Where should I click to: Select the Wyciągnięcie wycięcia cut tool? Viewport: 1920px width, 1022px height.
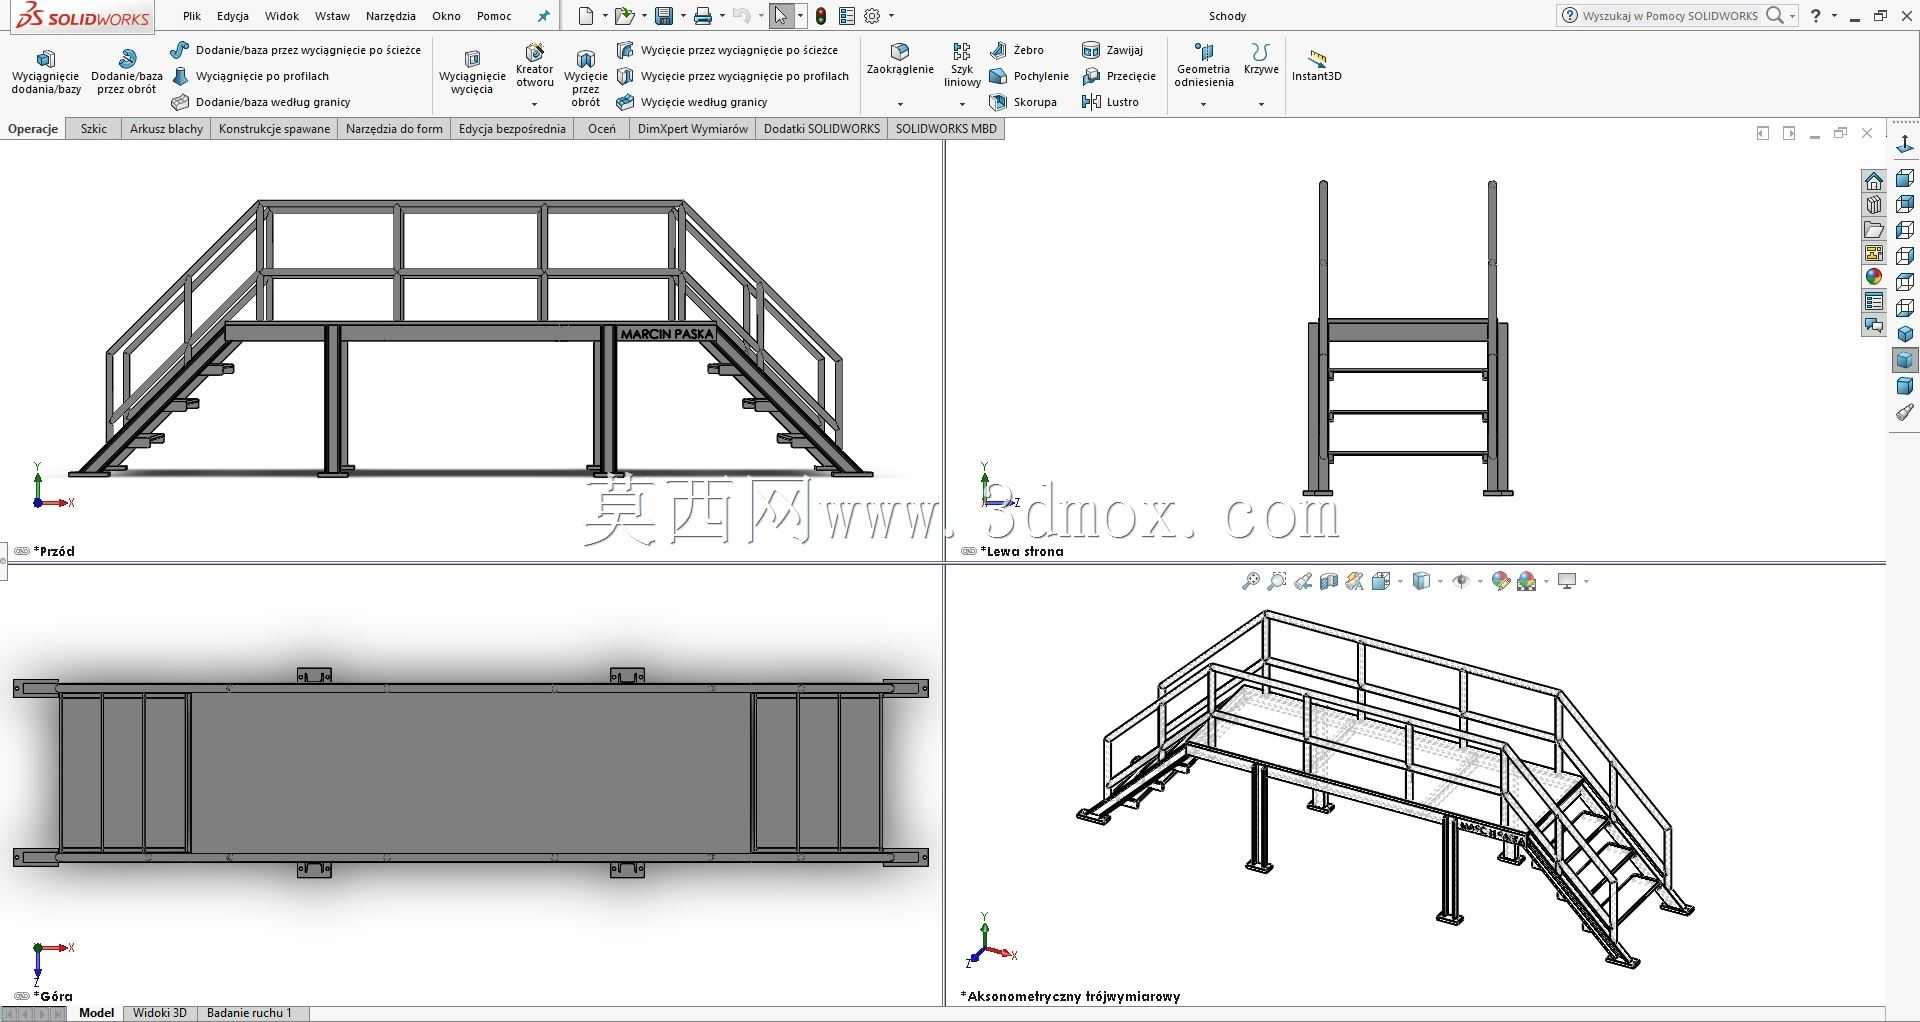pos(472,72)
